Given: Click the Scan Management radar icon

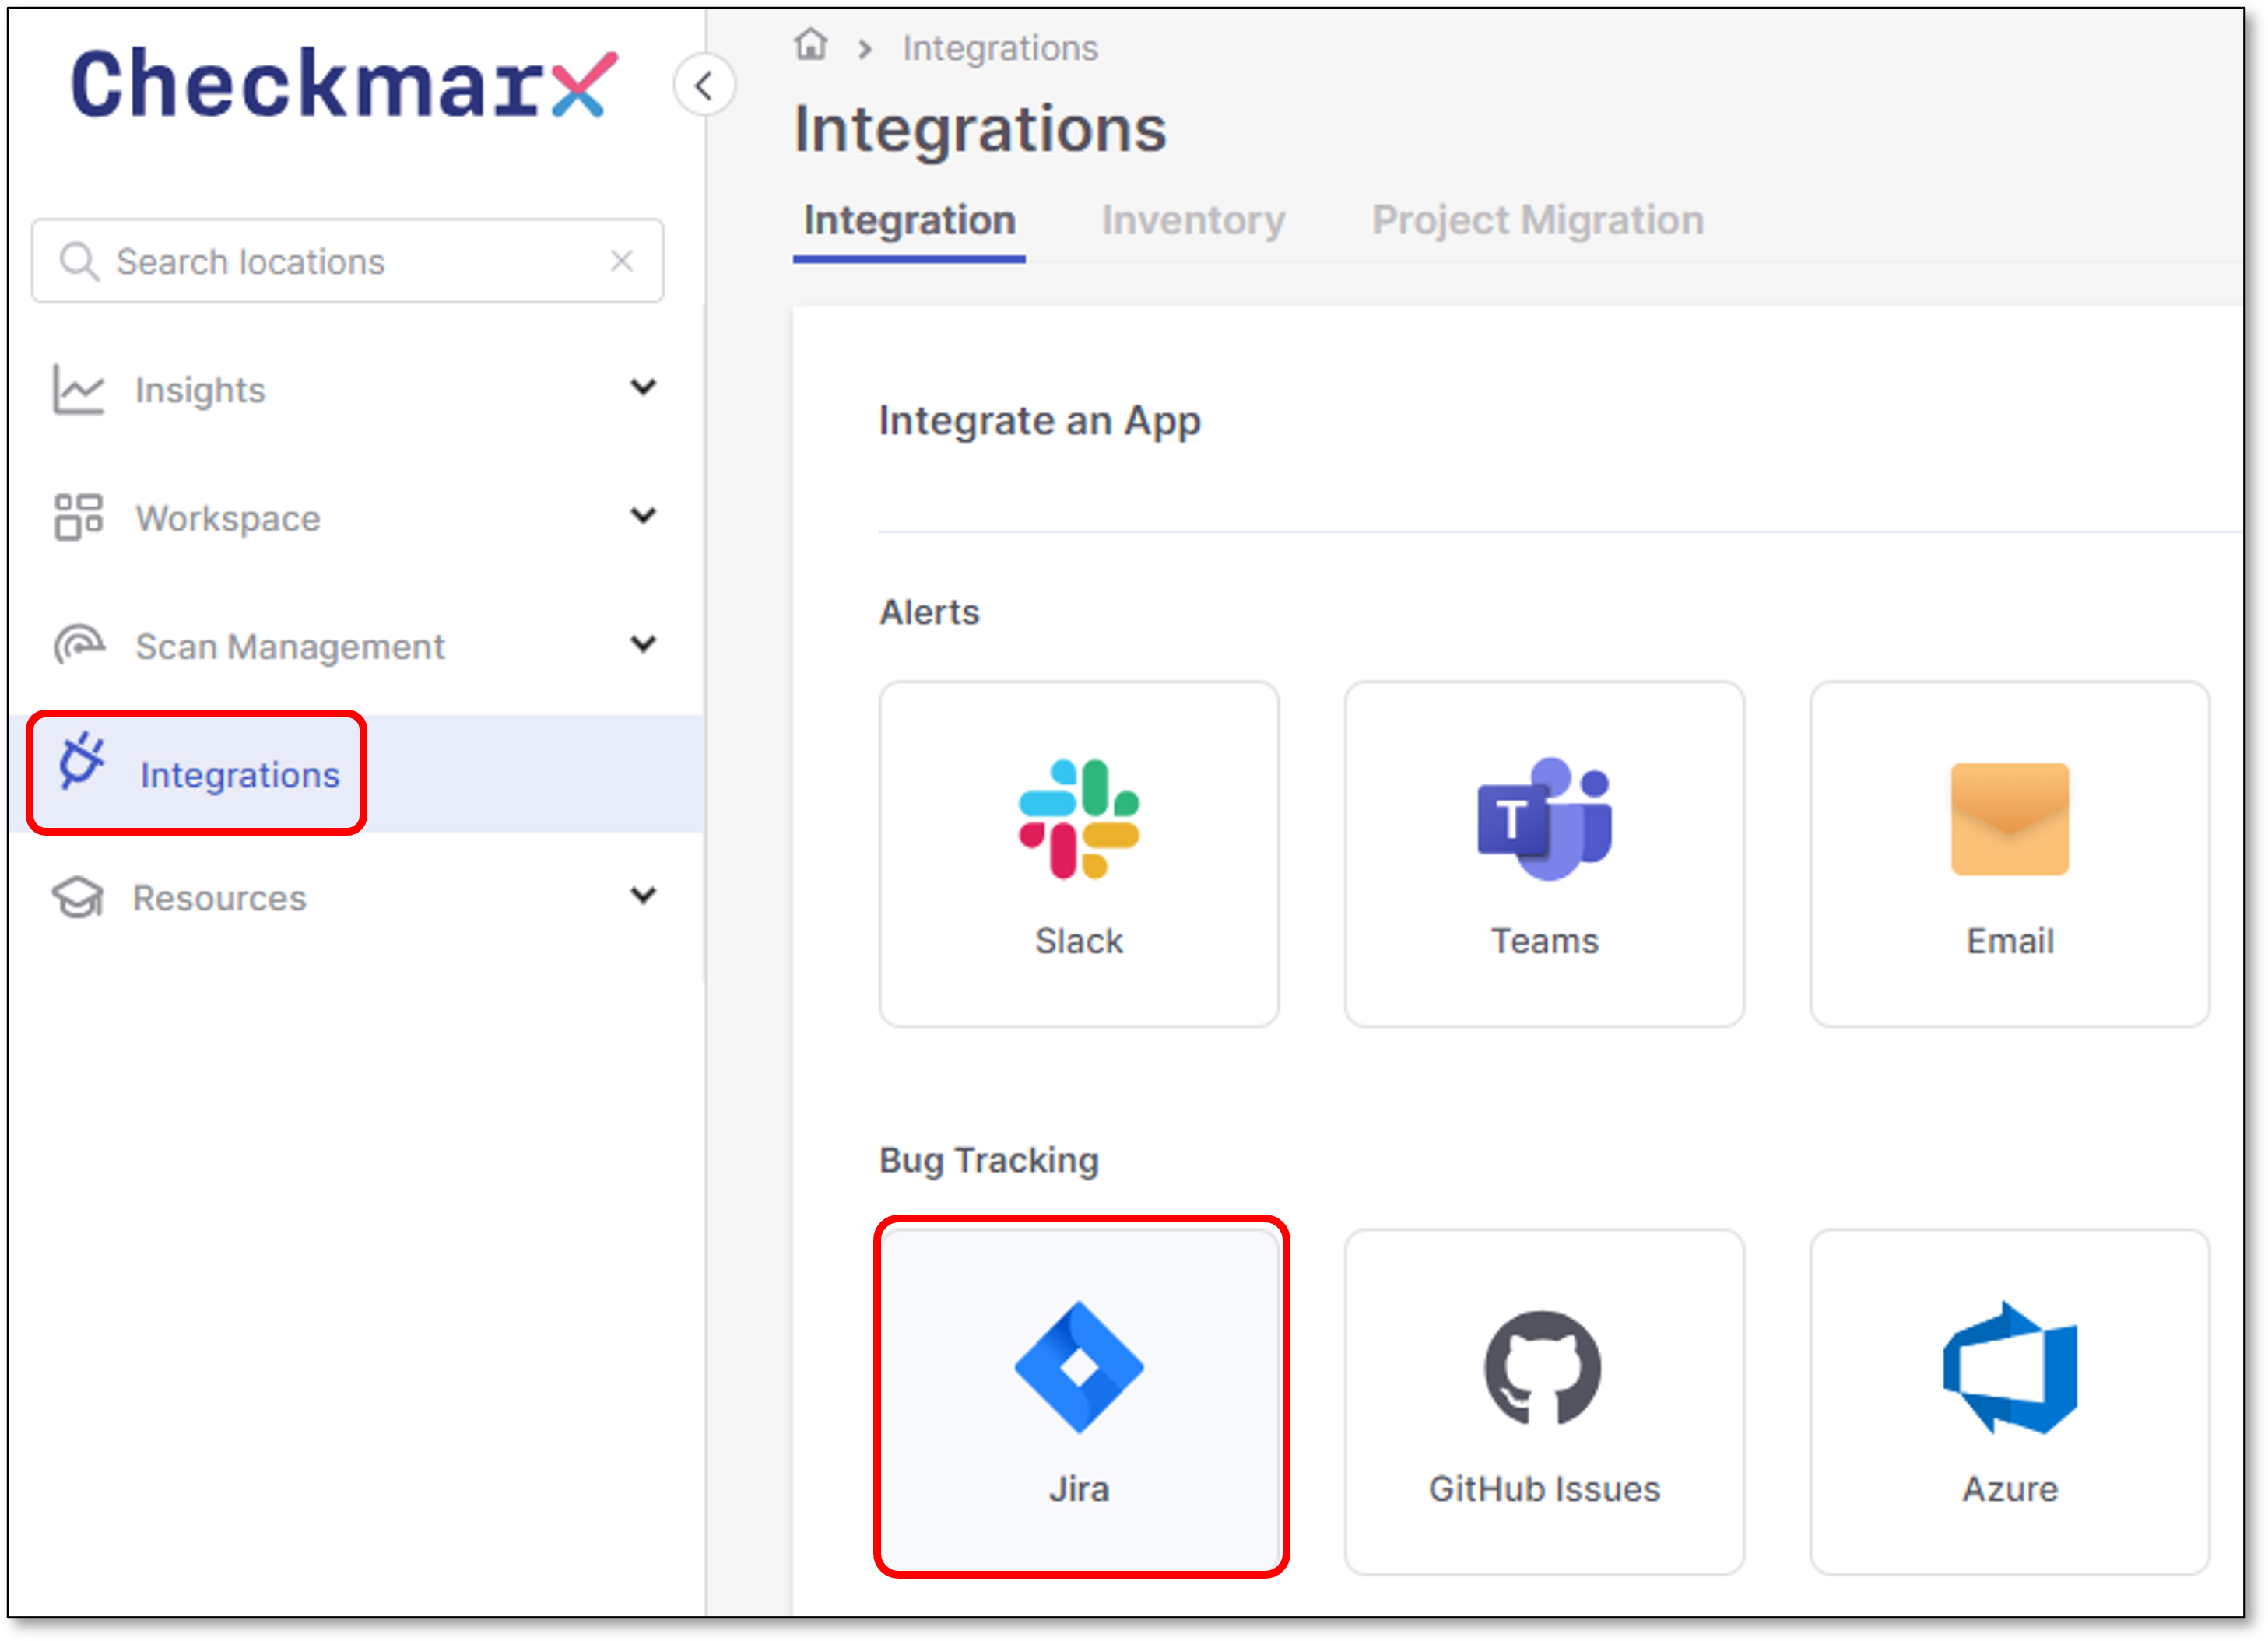Looking at the screenshot, I should coord(79,646).
